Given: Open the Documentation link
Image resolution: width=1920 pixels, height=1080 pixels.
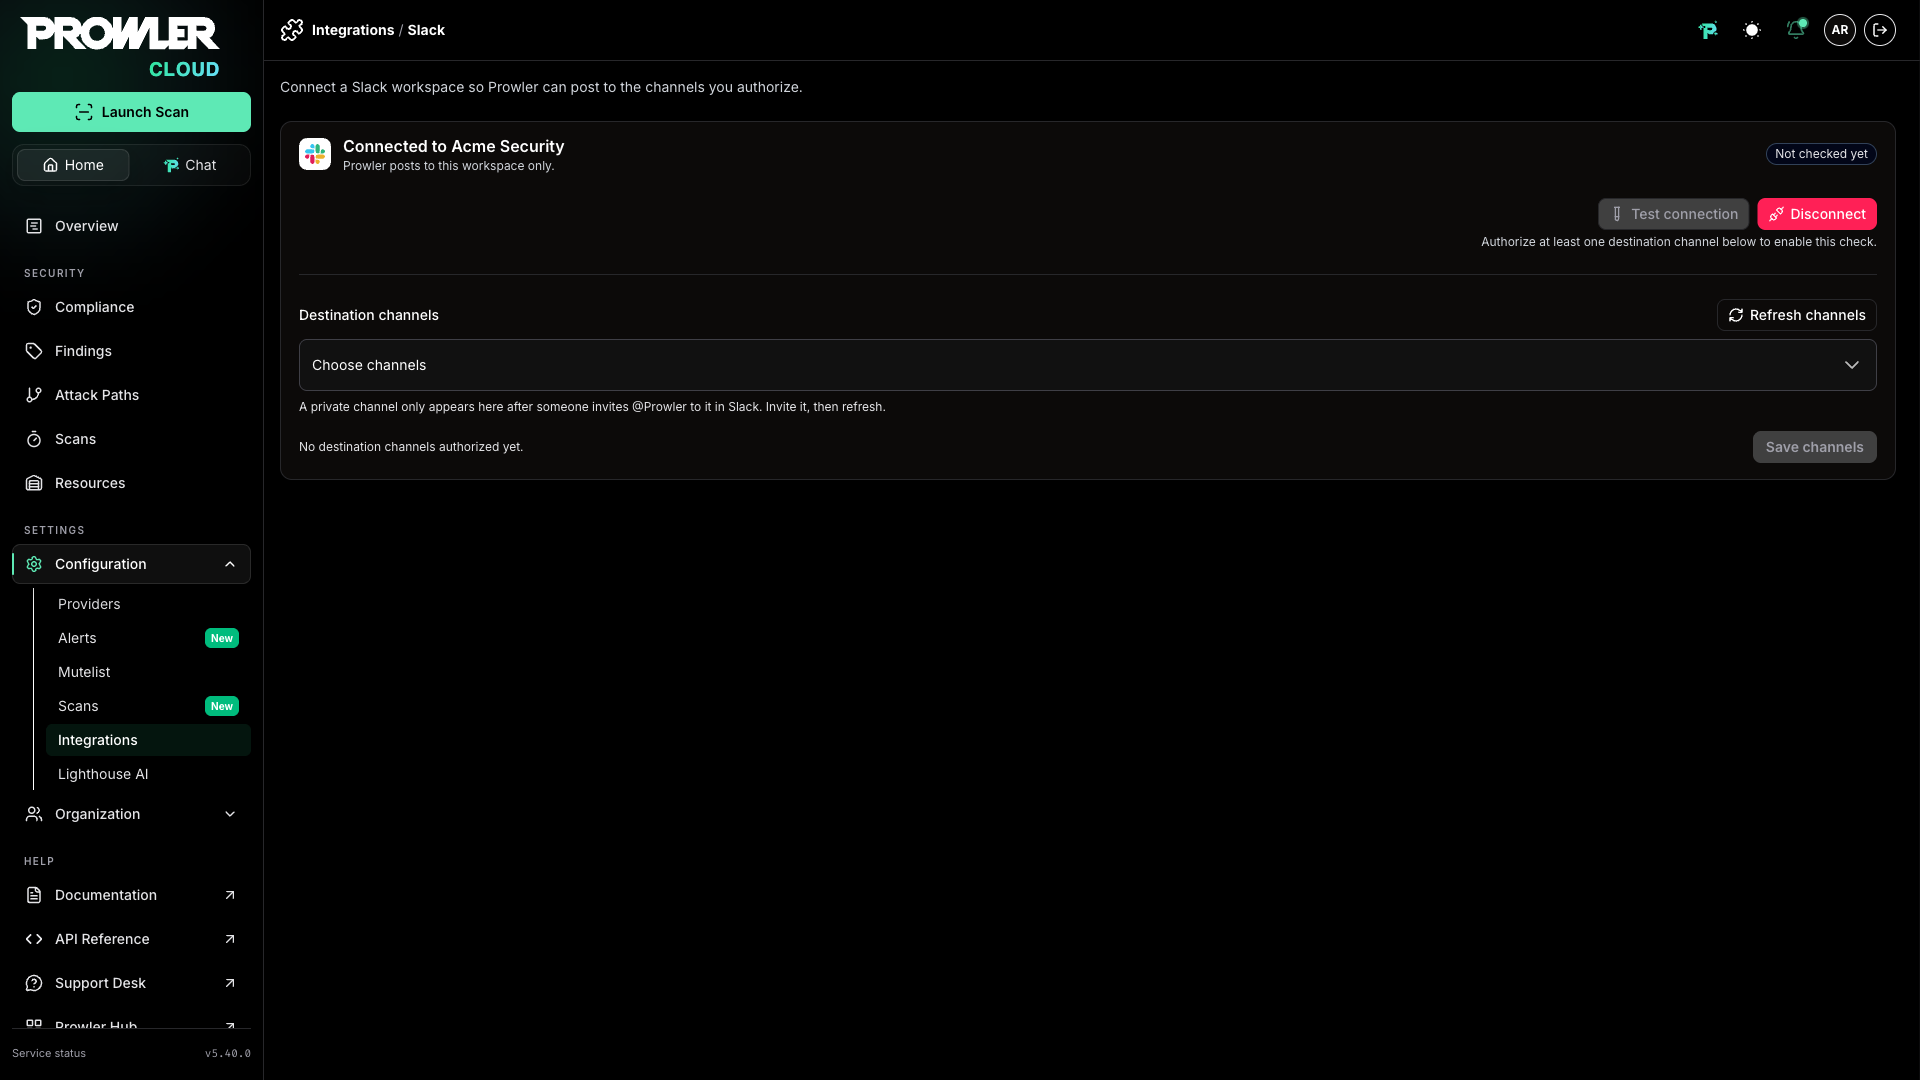Looking at the screenshot, I should tap(131, 895).
